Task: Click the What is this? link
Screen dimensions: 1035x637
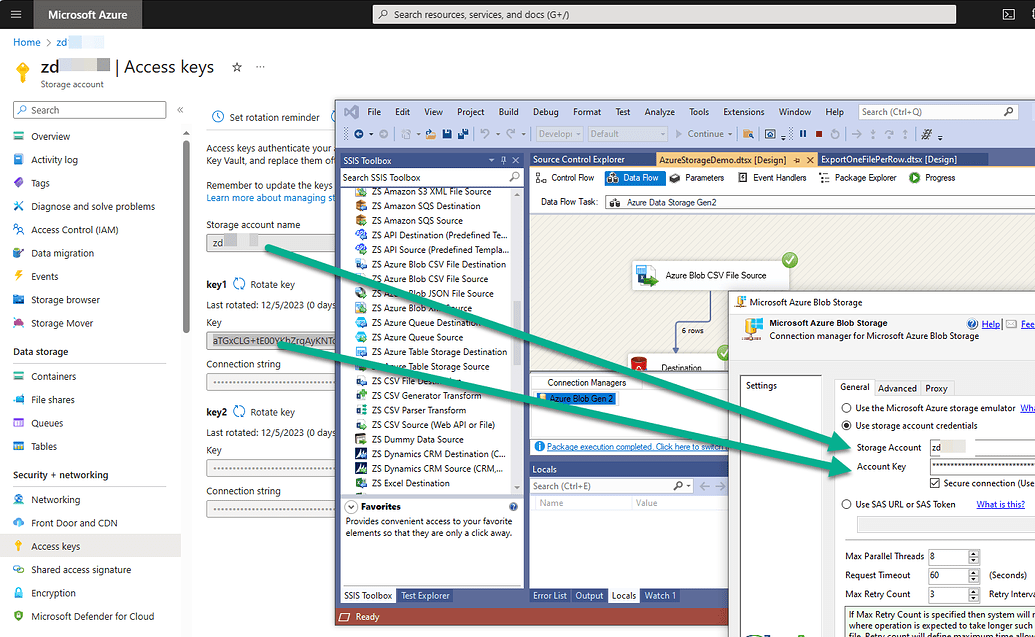Action: 1000,503
